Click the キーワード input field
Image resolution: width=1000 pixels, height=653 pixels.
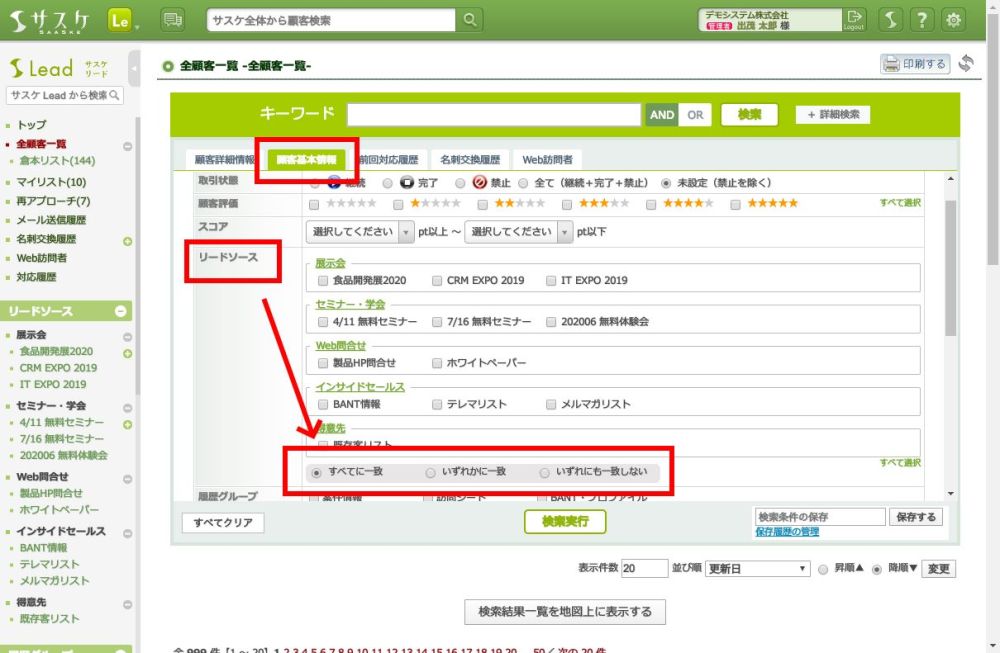(493, 115)
